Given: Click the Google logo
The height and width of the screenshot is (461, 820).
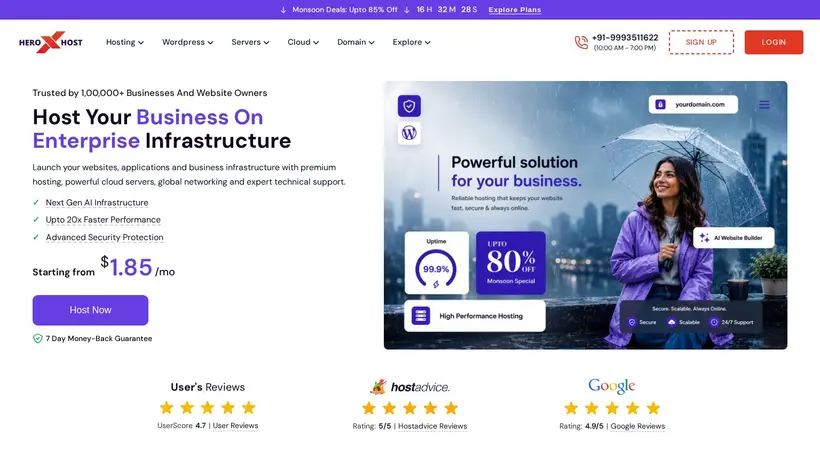Looking at the screenshot, I should 612,386.
